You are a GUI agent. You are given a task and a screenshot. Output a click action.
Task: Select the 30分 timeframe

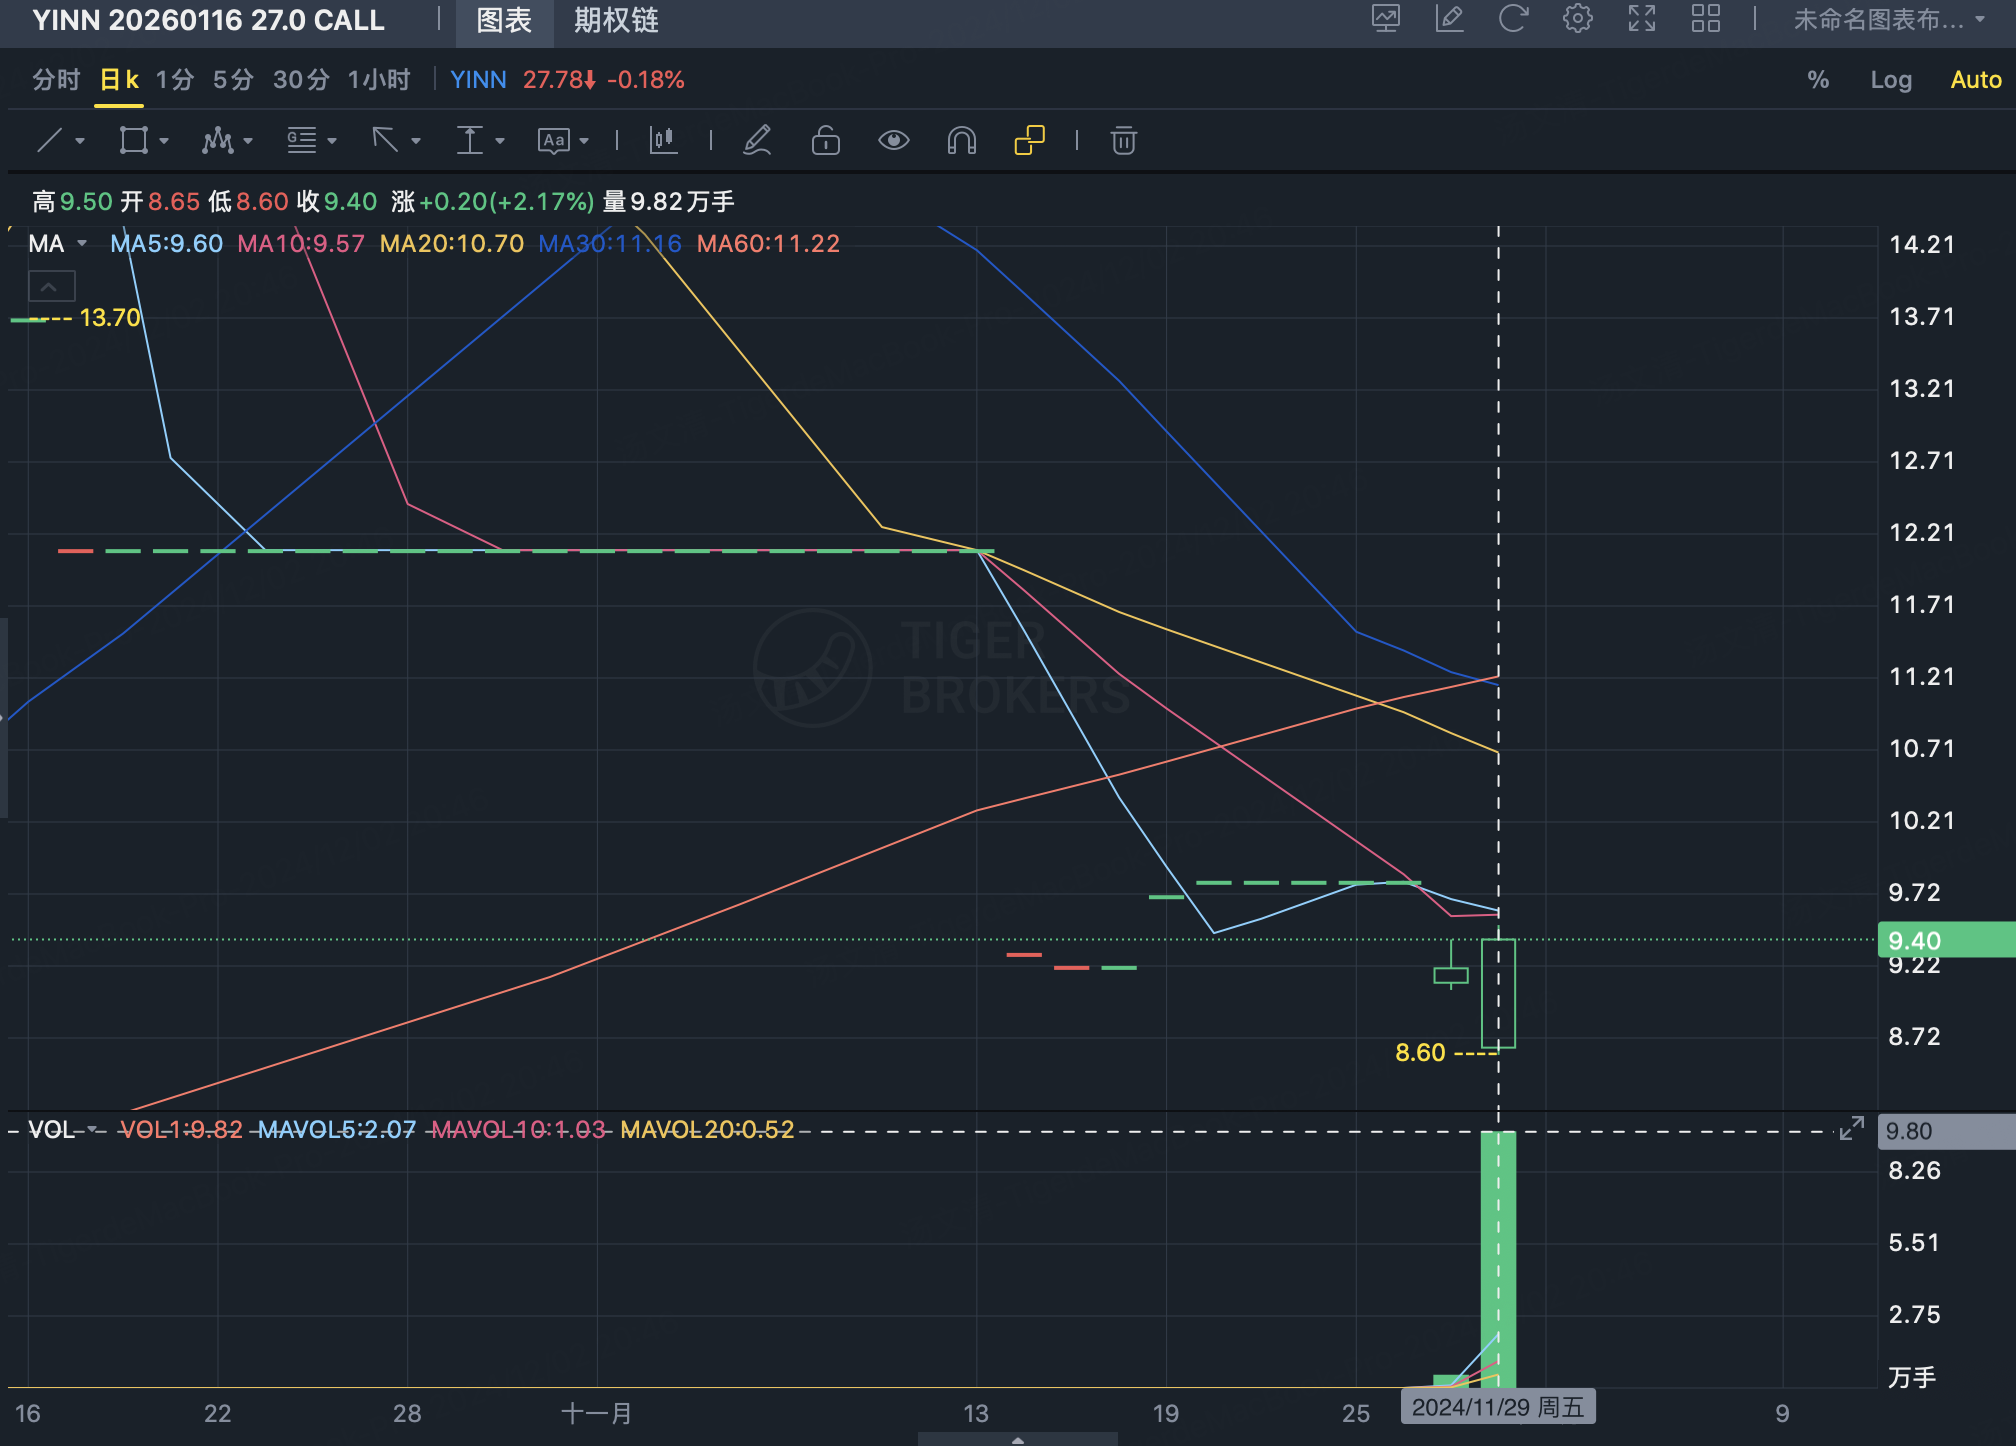pos(301,80)
